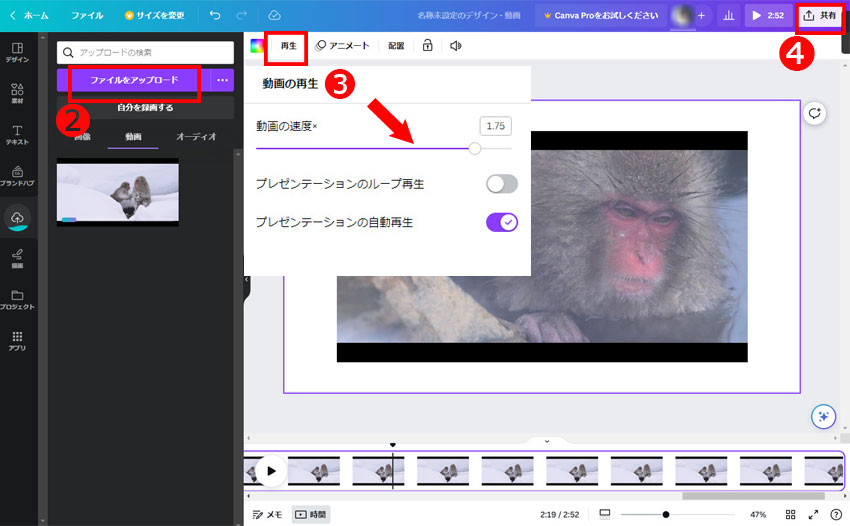The image size is (850, 526).
Task: Collapse the timeline using chevron handle
Action: 546,441
